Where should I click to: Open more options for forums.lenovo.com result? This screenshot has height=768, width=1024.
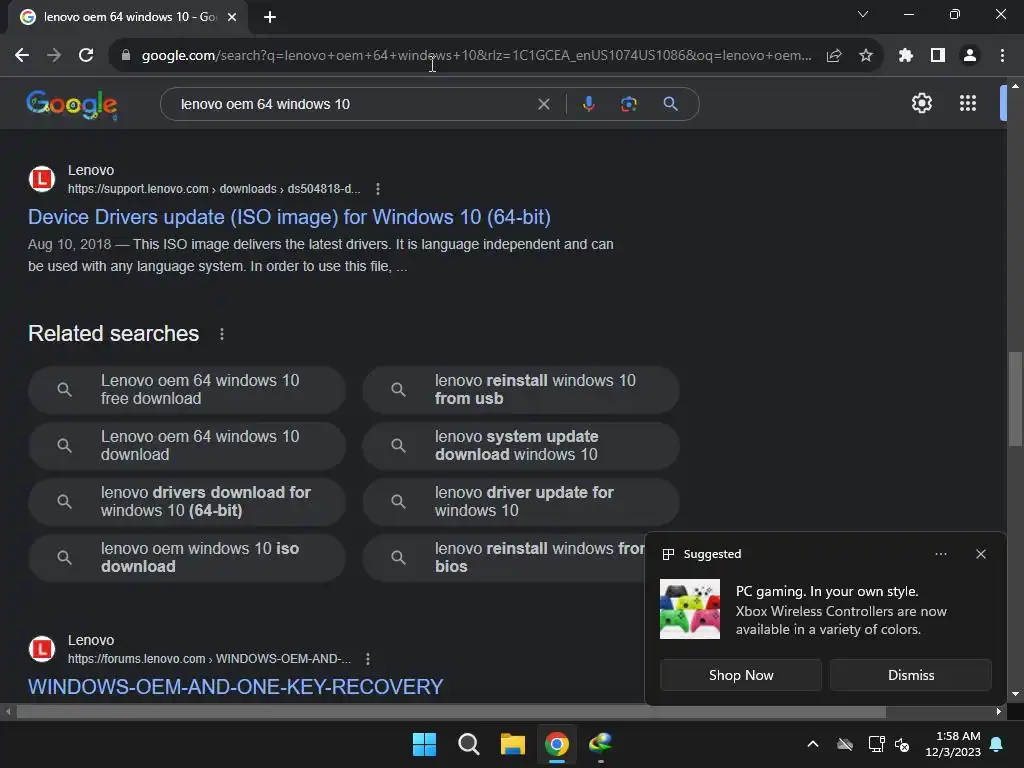(368, 659)
